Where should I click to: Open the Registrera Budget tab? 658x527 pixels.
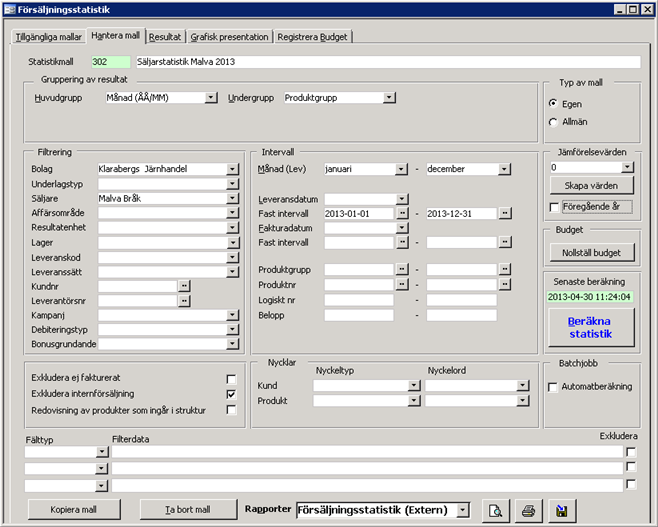(x=314, y=37)
